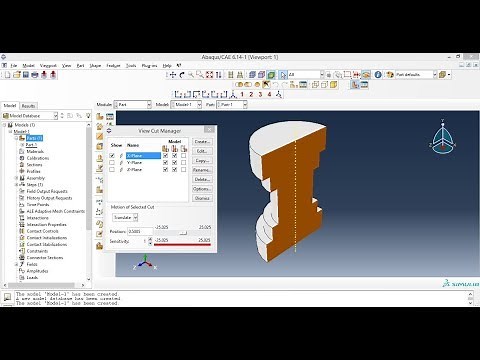Click the Copy... button
Screen dimensions: 480x360
click(x=202, y=160)
